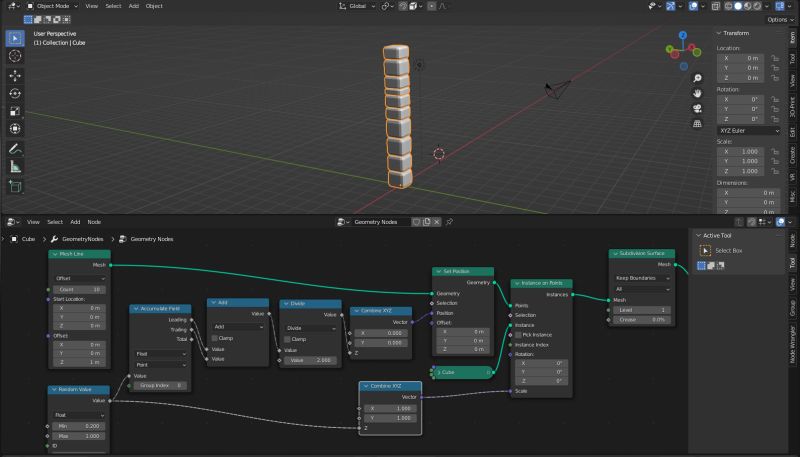The width and height of the screenshot is (800, 457).
Task: Activate the Move tool
Action: tap(15, 75)
